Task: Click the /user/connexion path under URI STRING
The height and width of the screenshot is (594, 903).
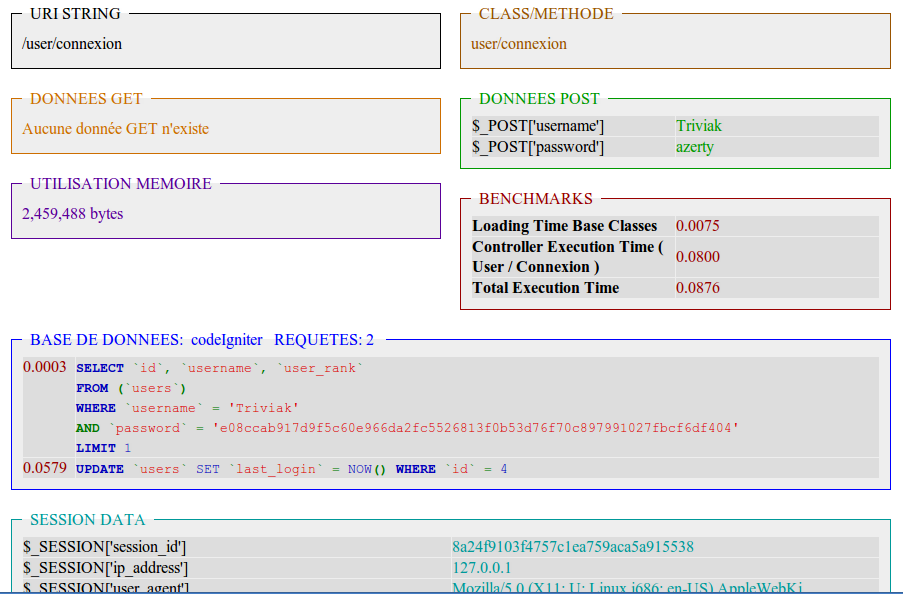Action: pyautogui.click(x=72, y=44)
